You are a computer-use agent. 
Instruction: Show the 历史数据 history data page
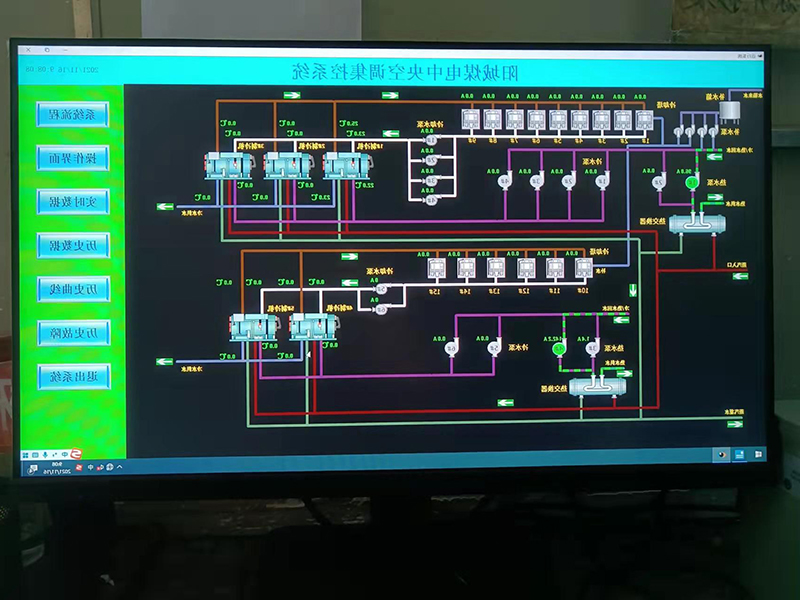pyautogui.click(x=73, y=246)
